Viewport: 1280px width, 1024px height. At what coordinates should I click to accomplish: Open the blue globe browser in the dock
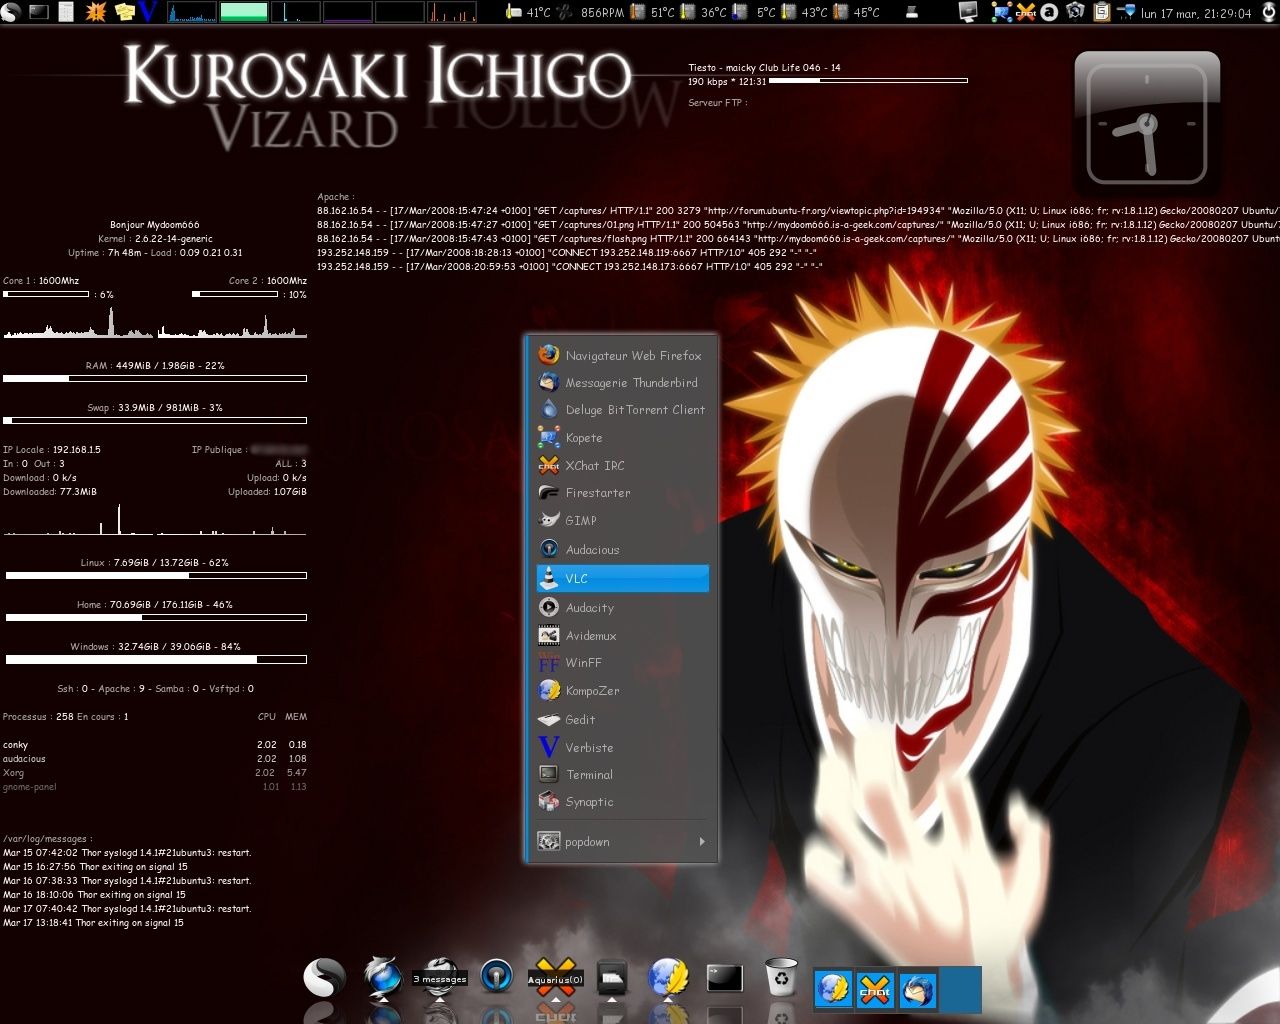(383, 975)
